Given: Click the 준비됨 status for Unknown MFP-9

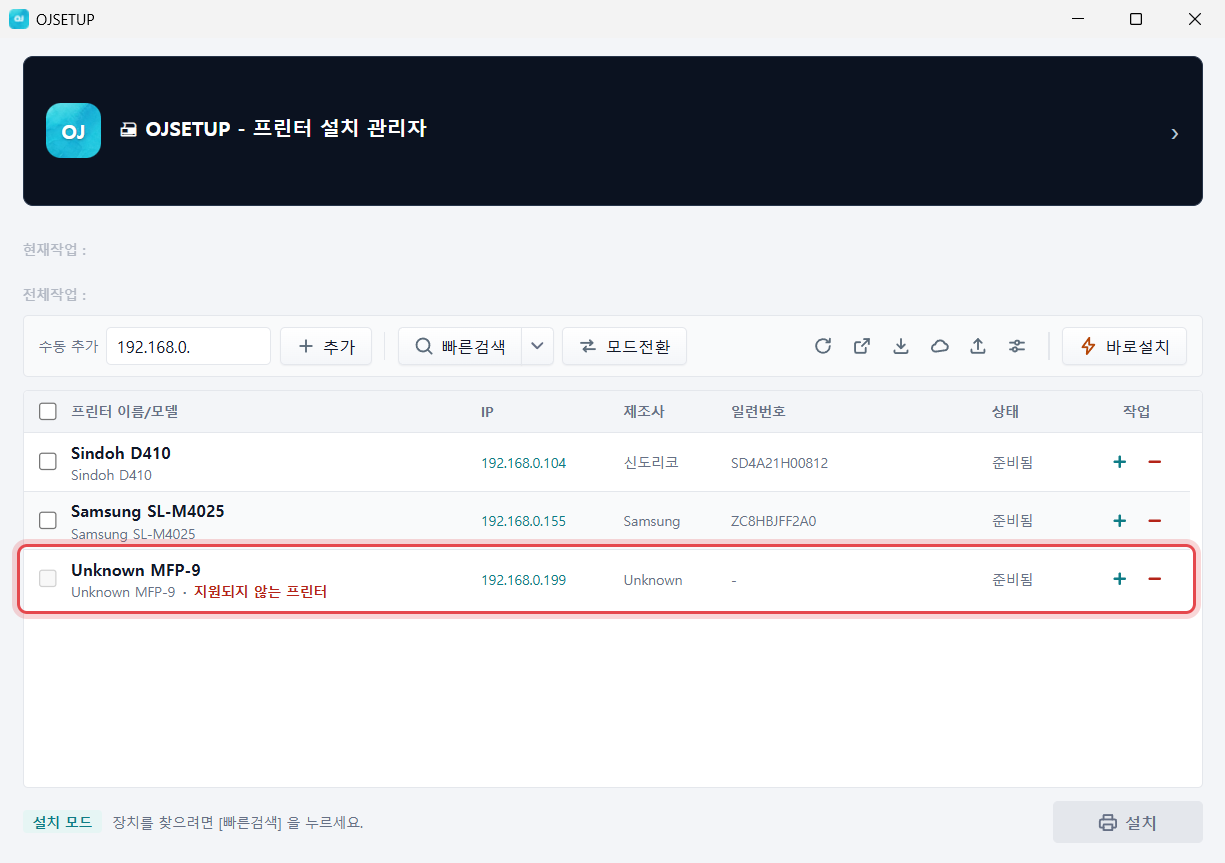Looking at the screenshot, I should (1012, 580).
